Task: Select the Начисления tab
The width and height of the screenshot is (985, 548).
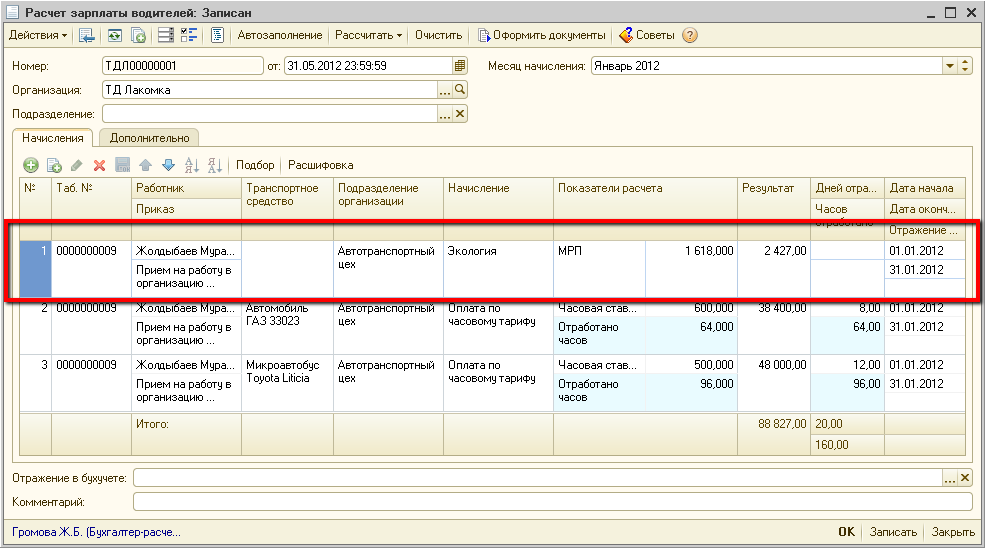Action: point(52,138)
